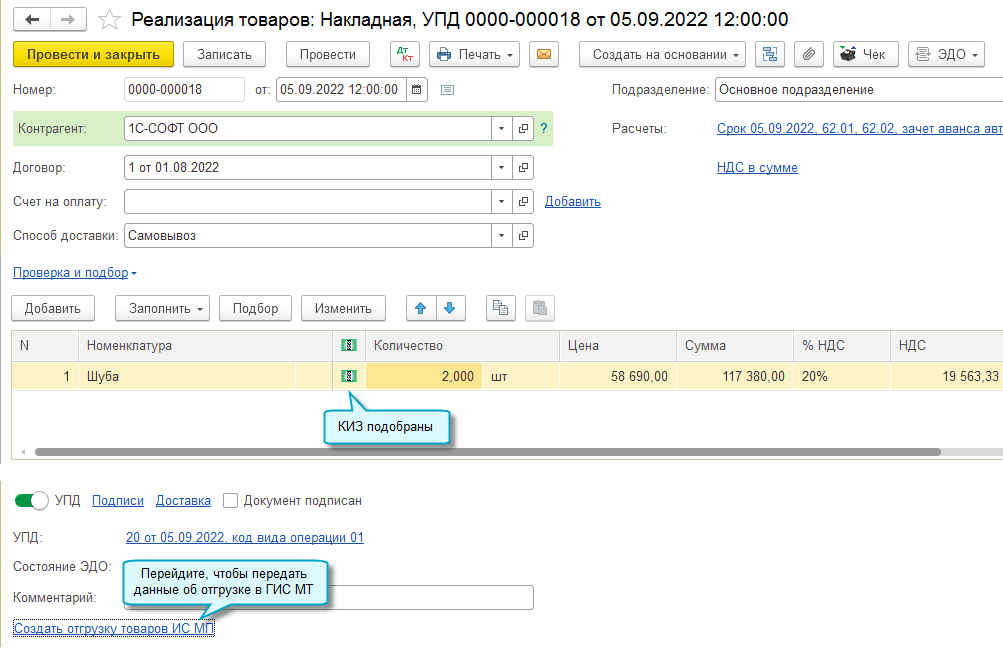The height and width of the screenshot is (656, 1003).
Task: Open the Добавить link for Счет на оплату
Action: point(573,201)
